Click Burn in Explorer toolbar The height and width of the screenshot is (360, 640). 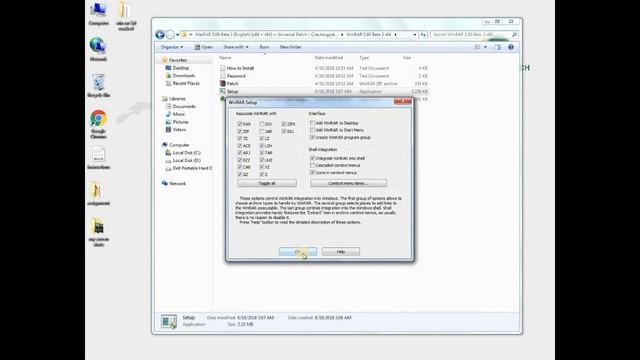point(264,47)
